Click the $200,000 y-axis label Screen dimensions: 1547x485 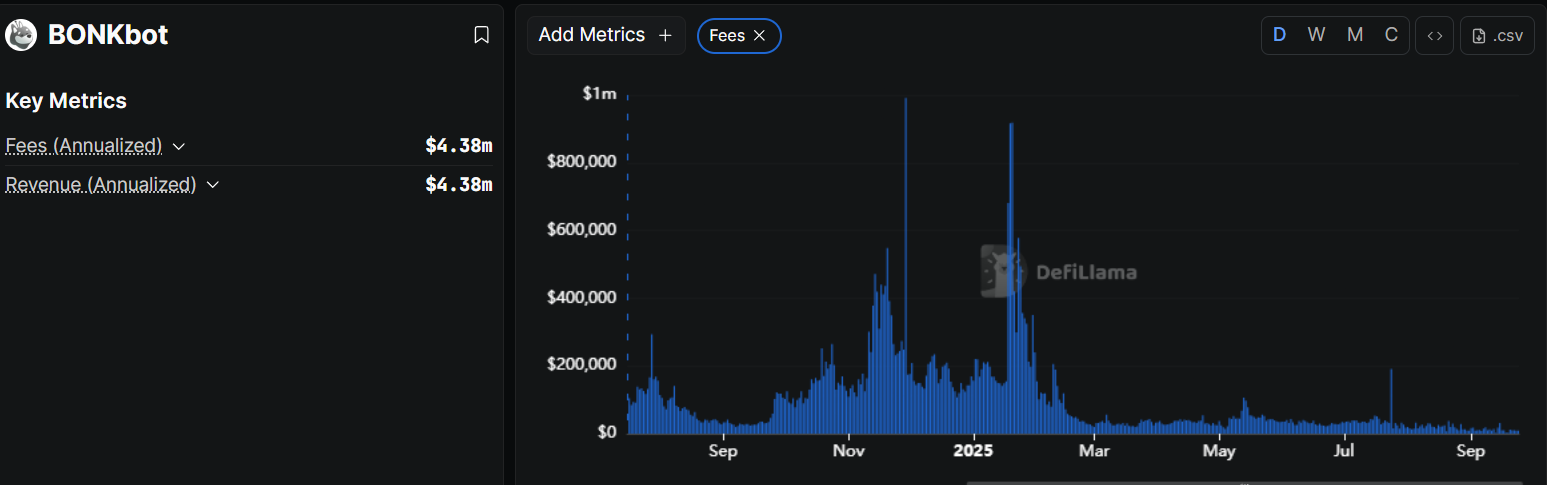[583, 364]
